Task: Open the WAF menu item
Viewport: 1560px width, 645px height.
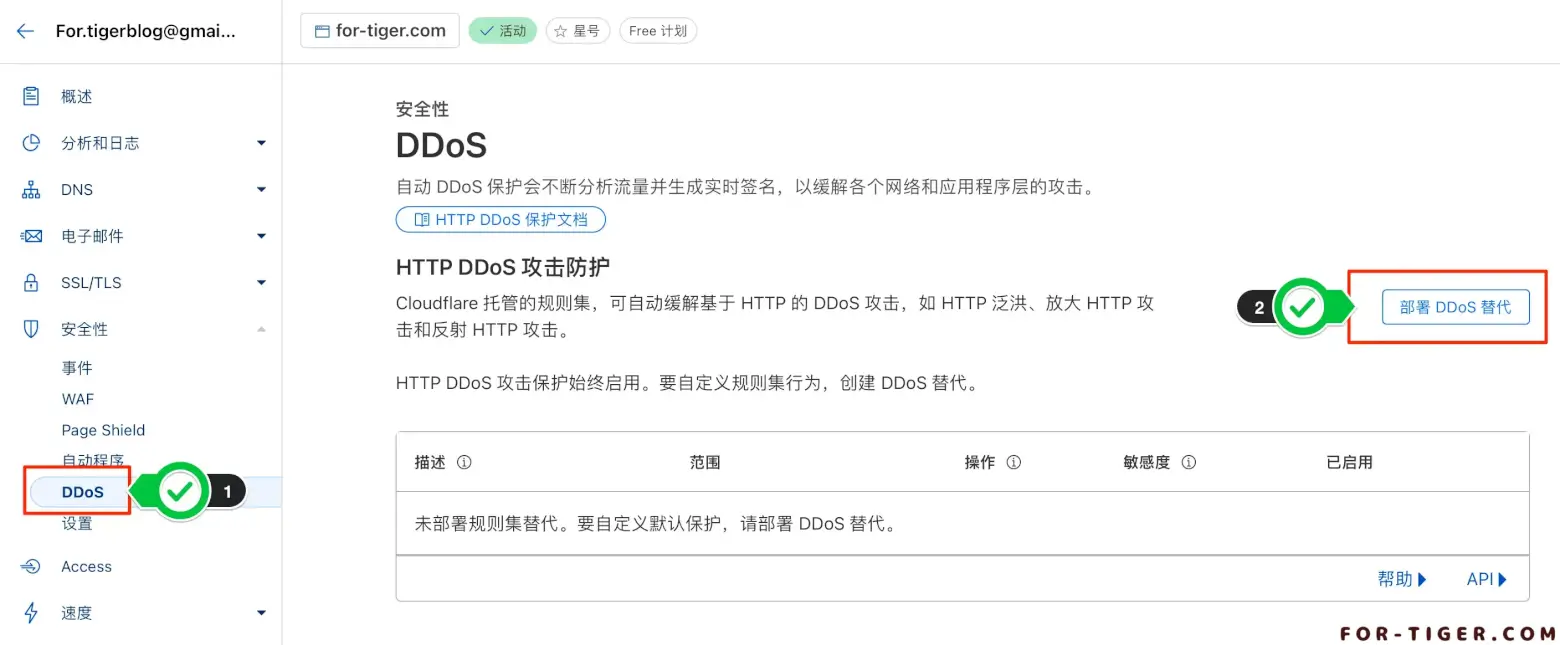Action: point(78,399)
